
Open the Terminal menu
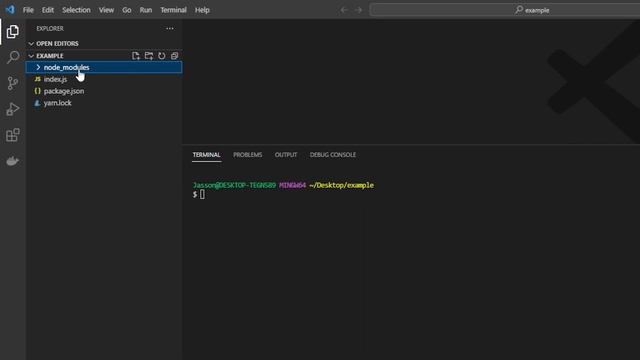[x=173, y=10]
